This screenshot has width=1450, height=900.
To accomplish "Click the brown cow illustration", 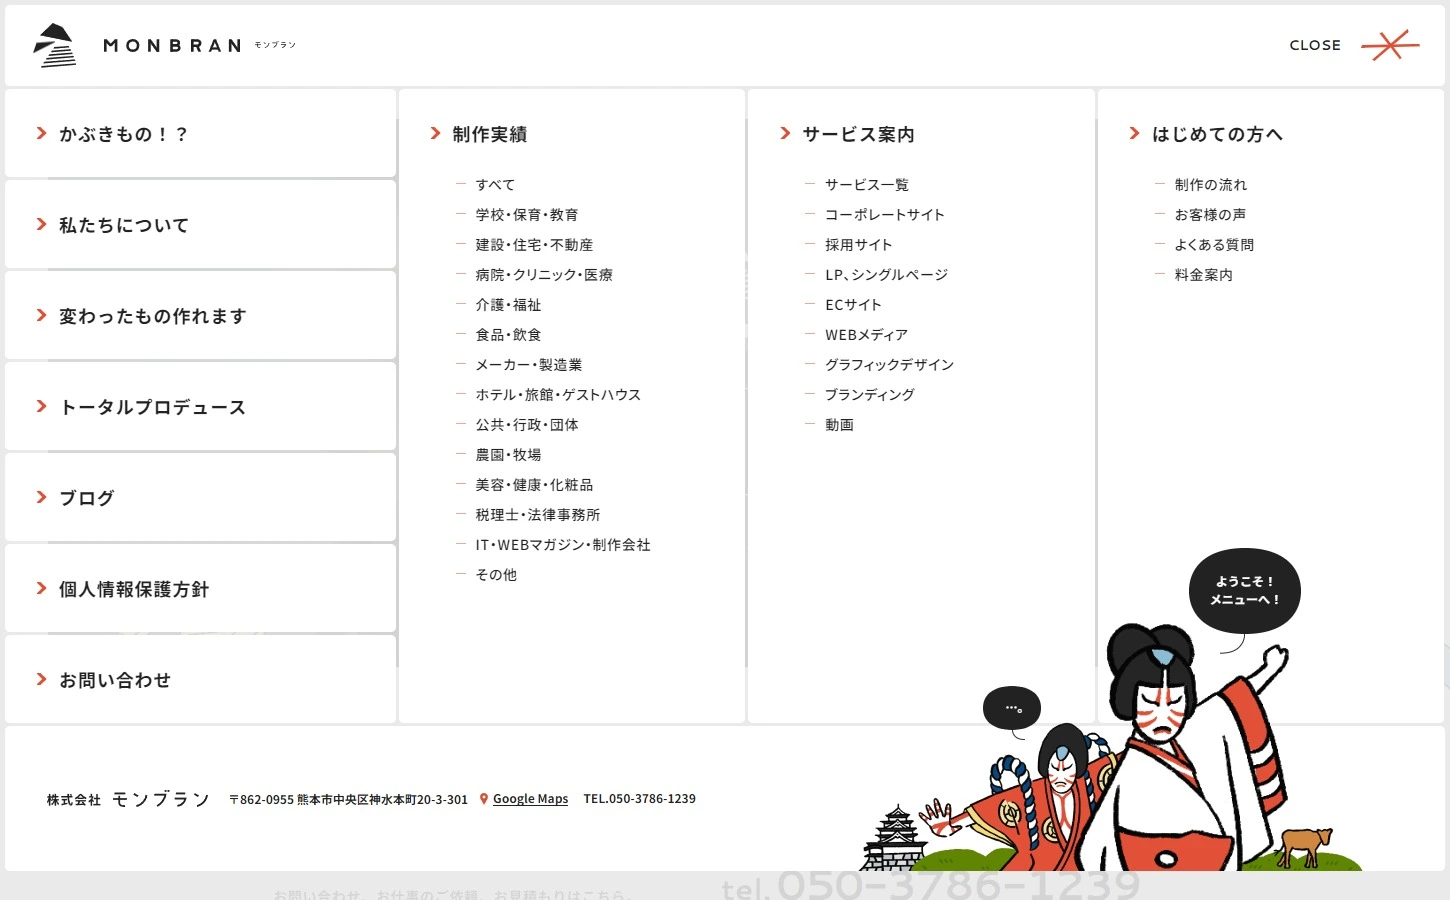I will (x=1306, y=844).
